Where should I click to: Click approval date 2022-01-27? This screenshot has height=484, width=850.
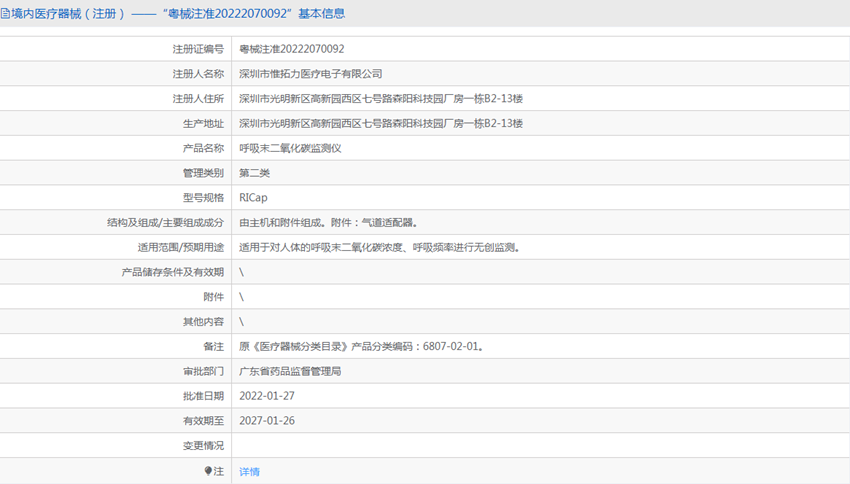267,396
